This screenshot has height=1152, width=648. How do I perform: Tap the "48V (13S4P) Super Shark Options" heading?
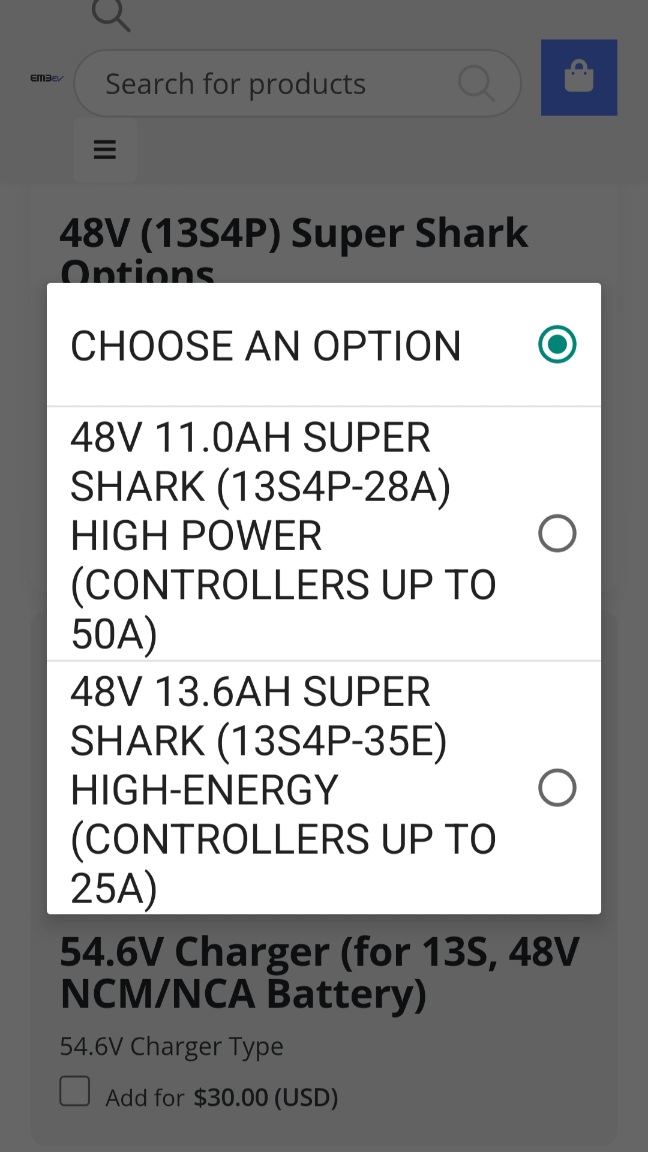(x=294, y=234)
